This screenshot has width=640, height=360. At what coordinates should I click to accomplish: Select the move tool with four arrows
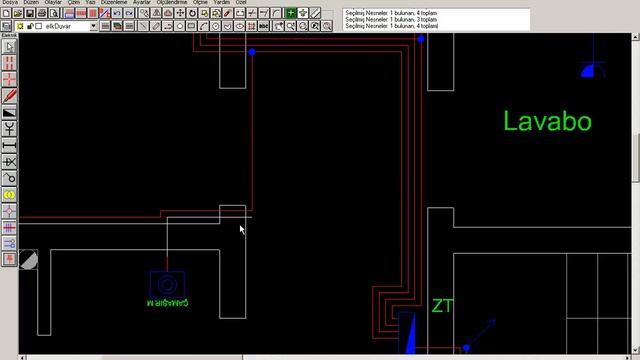click(180, 13)
